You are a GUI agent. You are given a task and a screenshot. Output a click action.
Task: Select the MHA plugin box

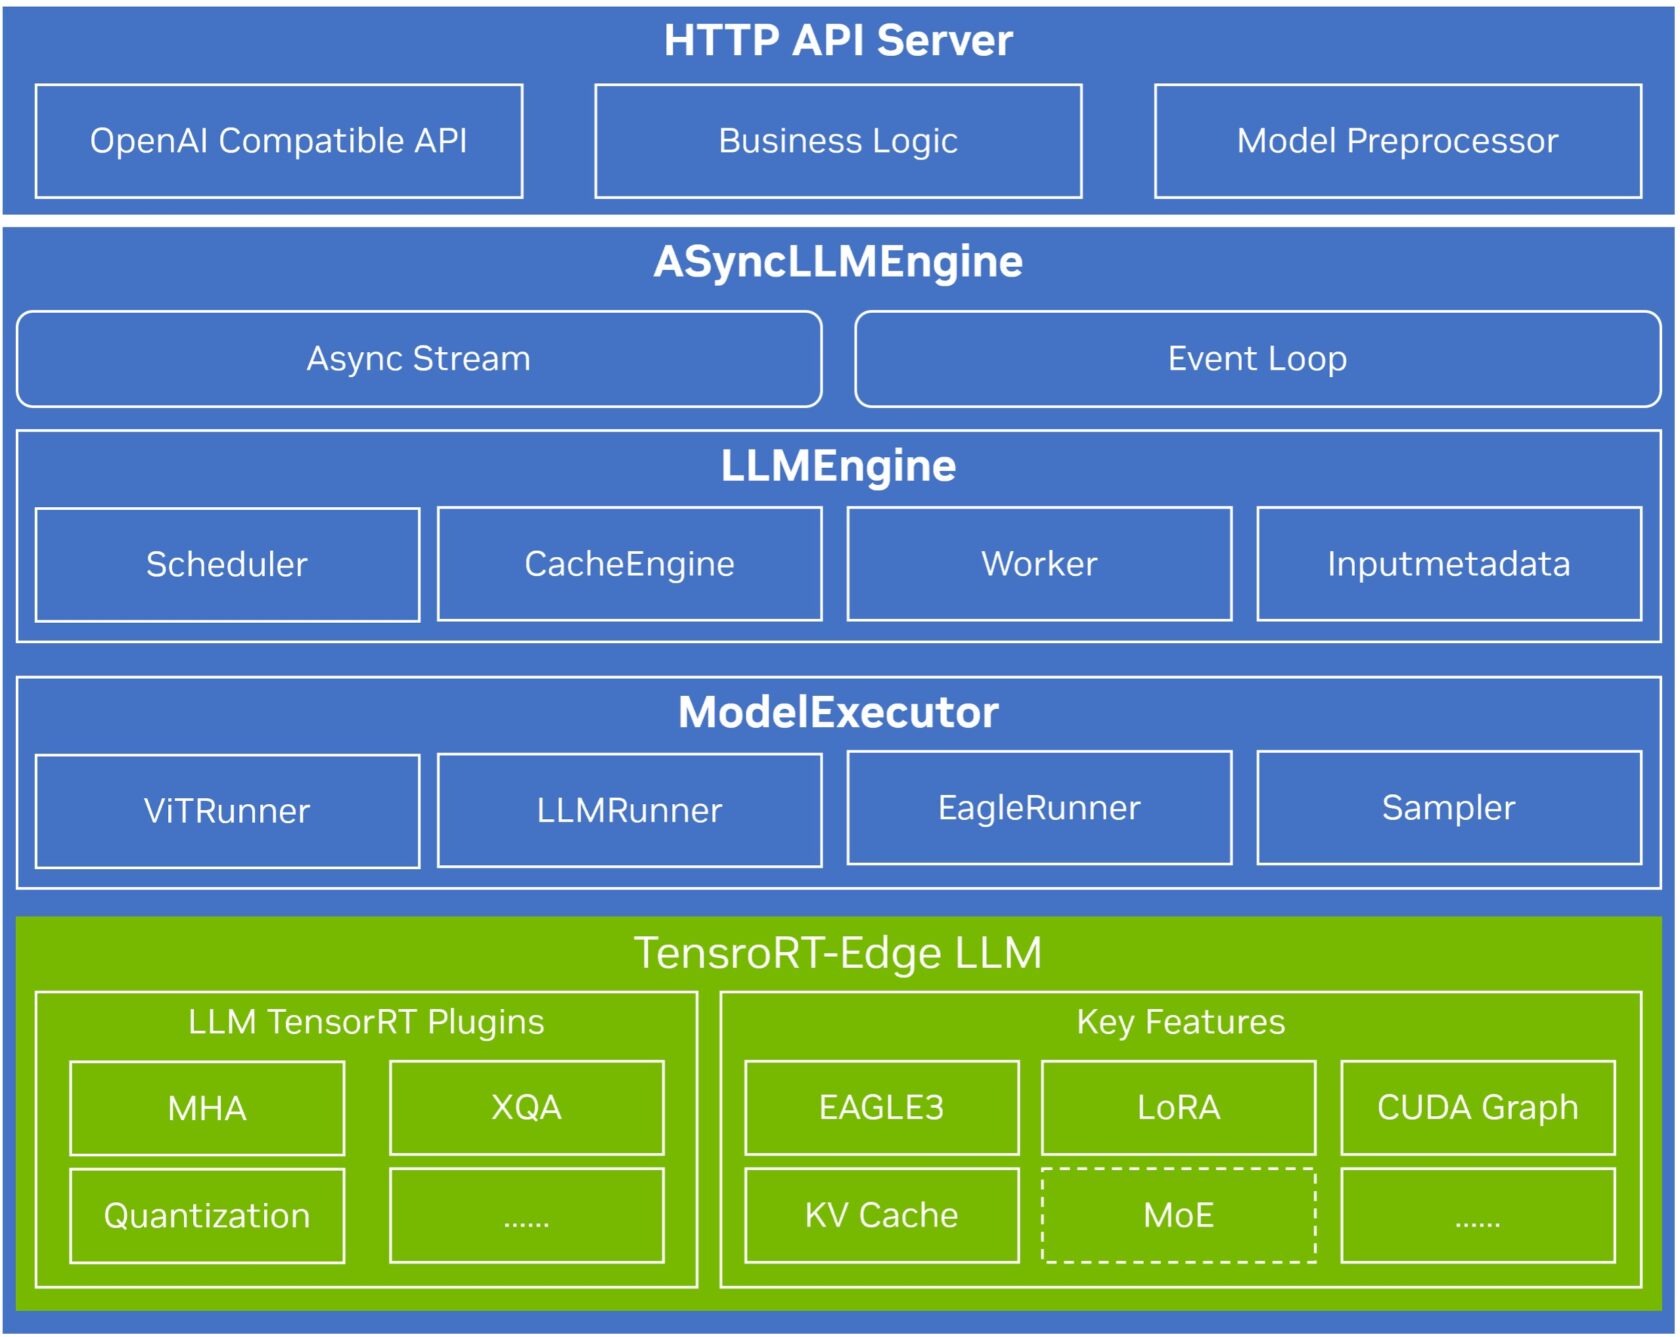click(207, 1108)
